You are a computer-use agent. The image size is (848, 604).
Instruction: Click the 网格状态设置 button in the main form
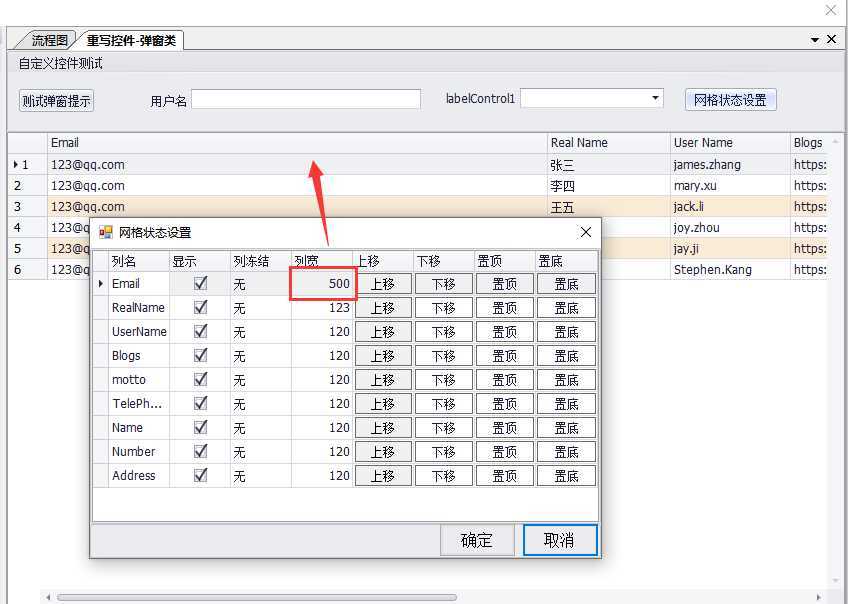pyautogui.click(x=731, y=100)
